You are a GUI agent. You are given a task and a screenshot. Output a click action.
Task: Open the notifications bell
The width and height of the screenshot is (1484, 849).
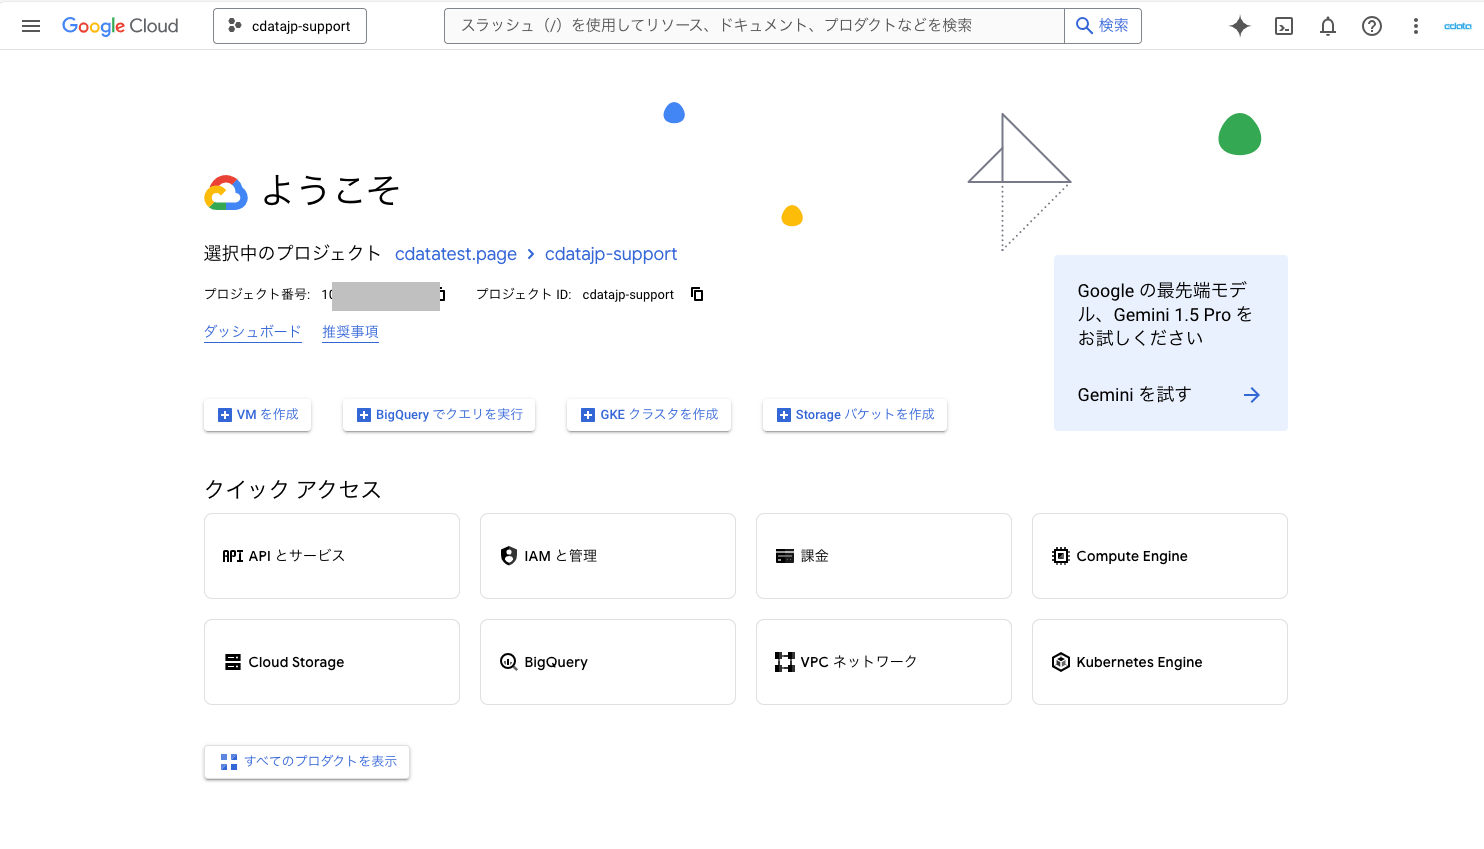pos(1328,26)
